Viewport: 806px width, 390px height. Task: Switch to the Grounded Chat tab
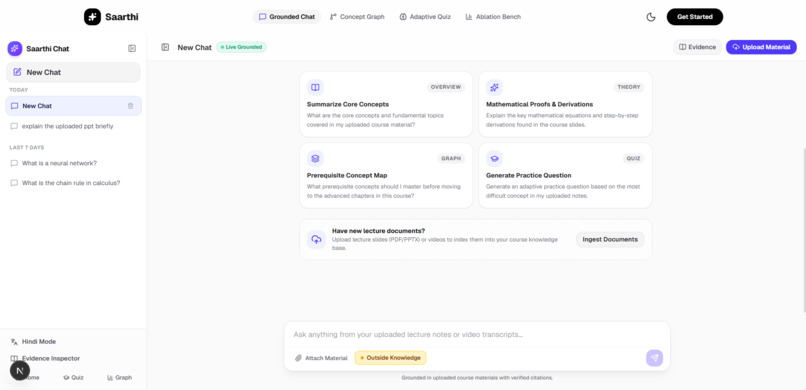coord(287,17)
